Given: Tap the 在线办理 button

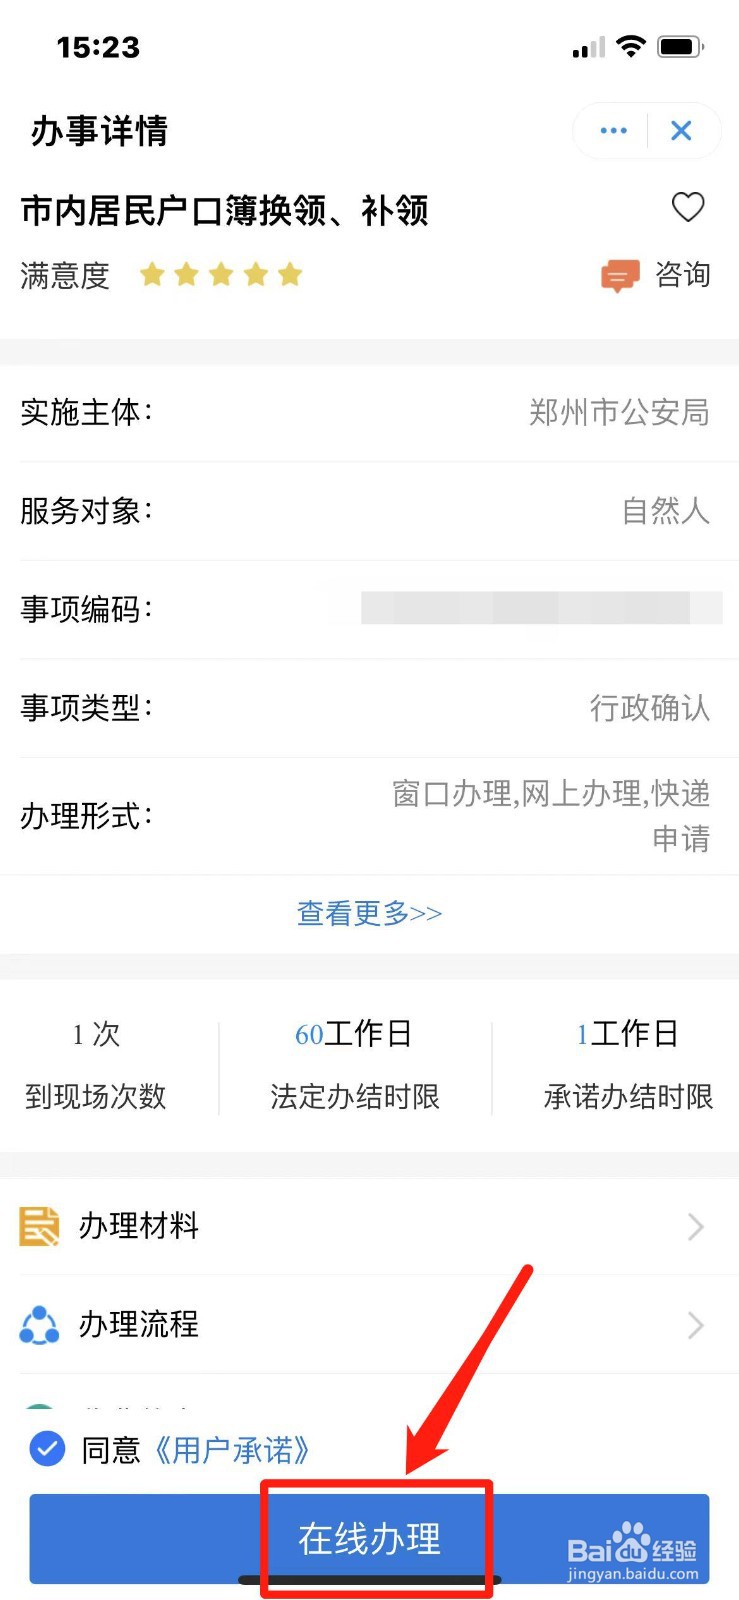Looking at the screenshot, I should (x=369, y=1539).
